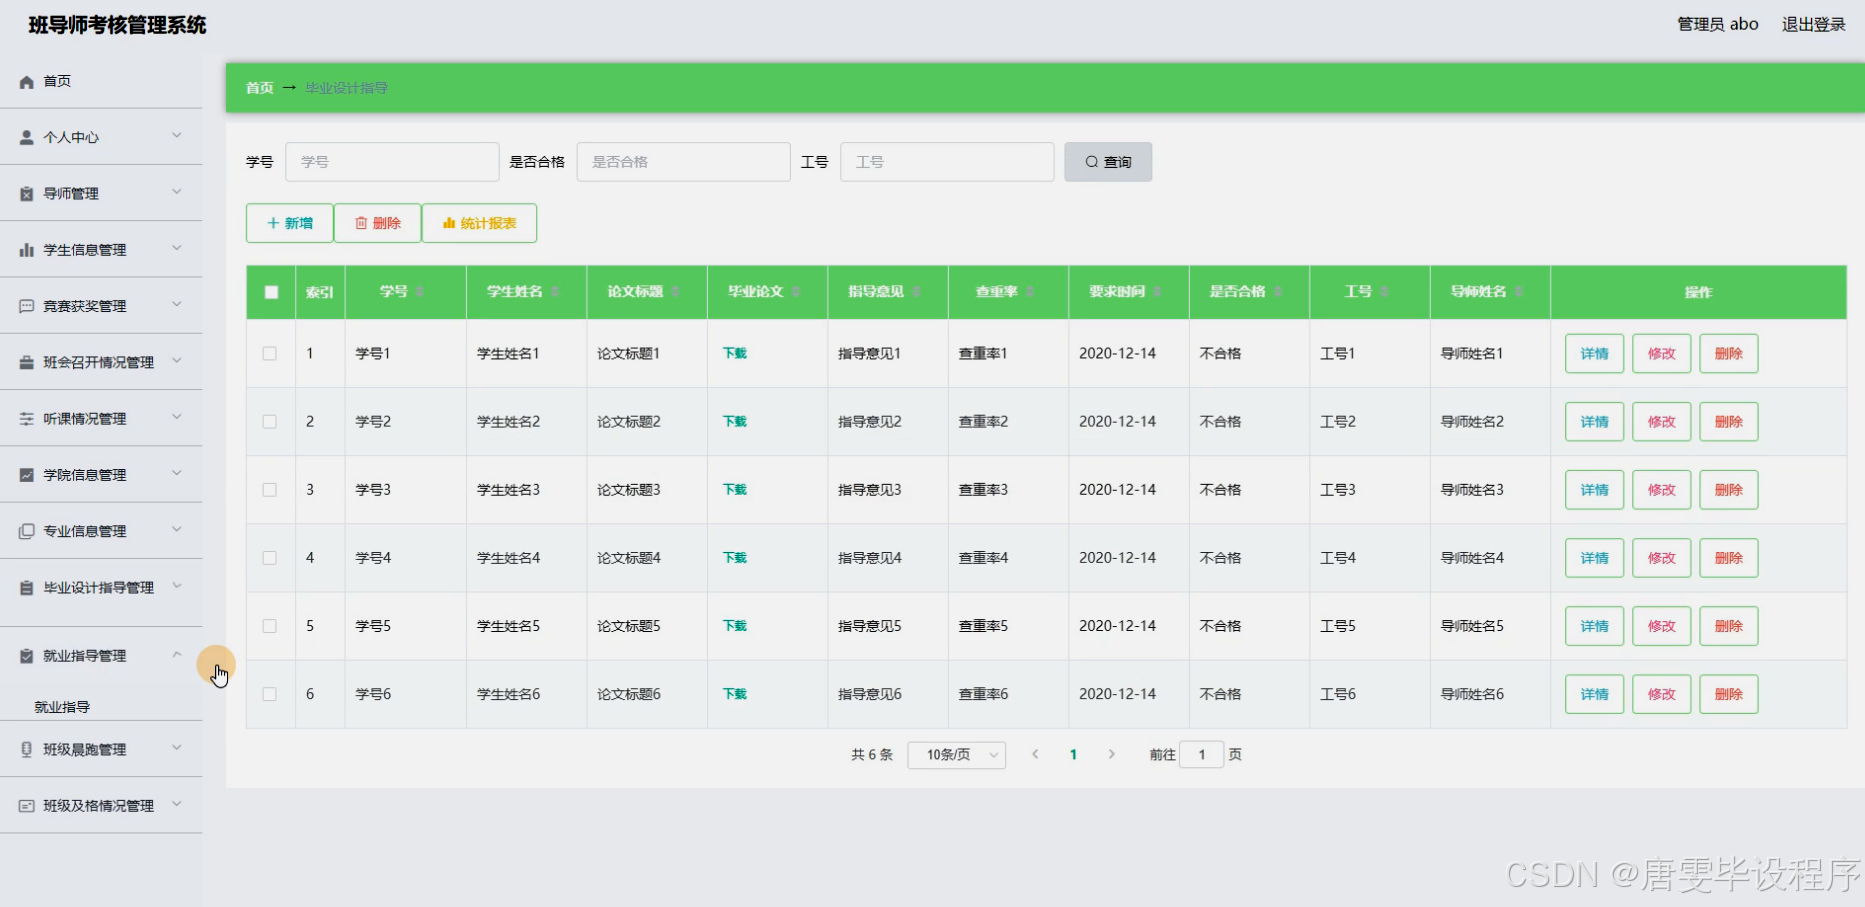Click 删除 for row 学号6

[x=1728, y=694]
